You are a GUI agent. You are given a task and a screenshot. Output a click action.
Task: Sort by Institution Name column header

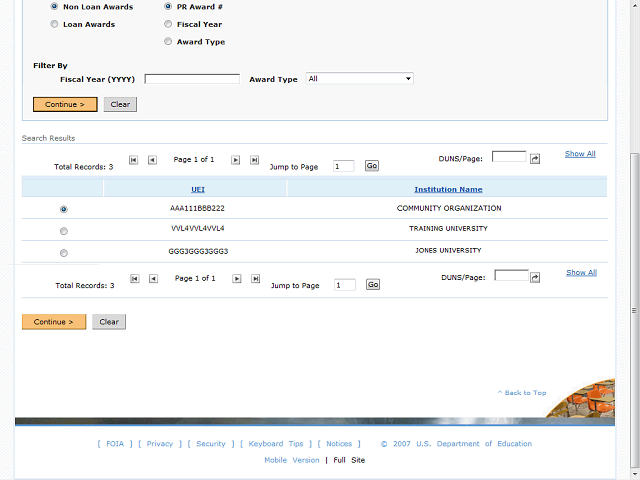448,189
